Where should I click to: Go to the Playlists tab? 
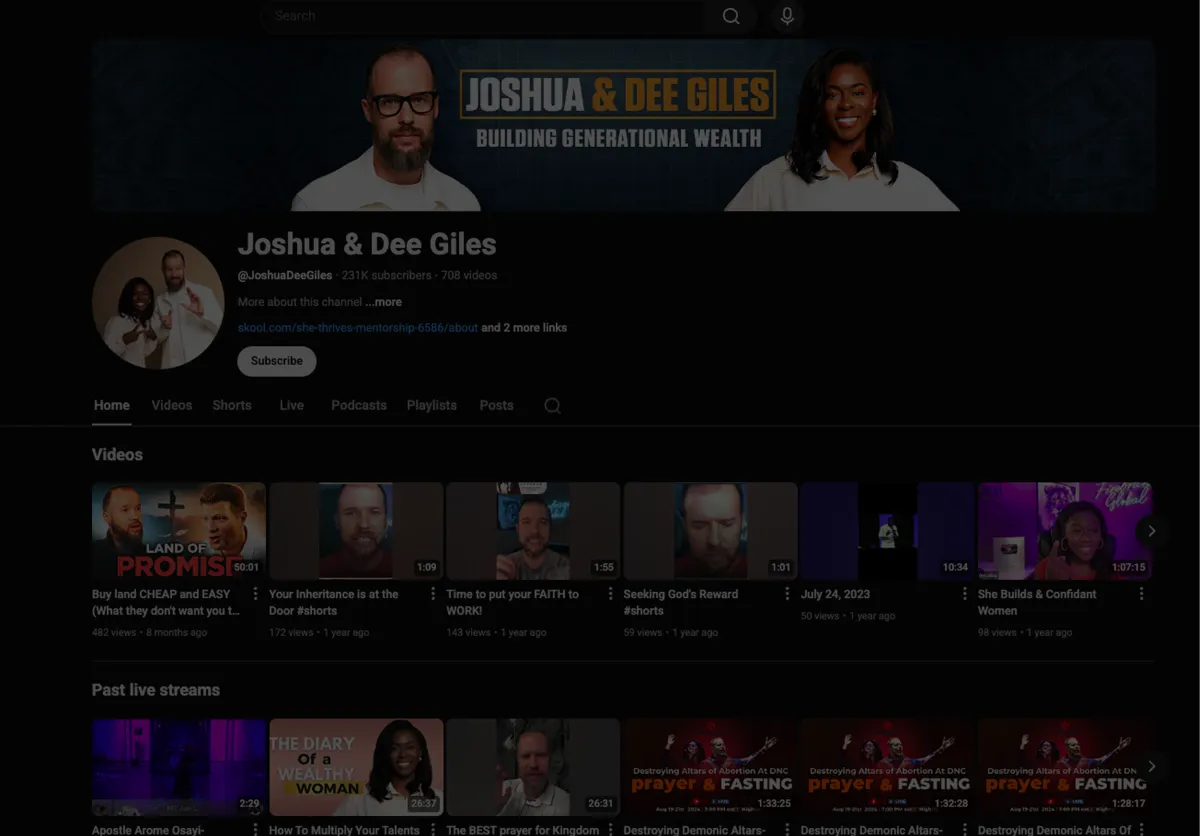coord(432,406)
